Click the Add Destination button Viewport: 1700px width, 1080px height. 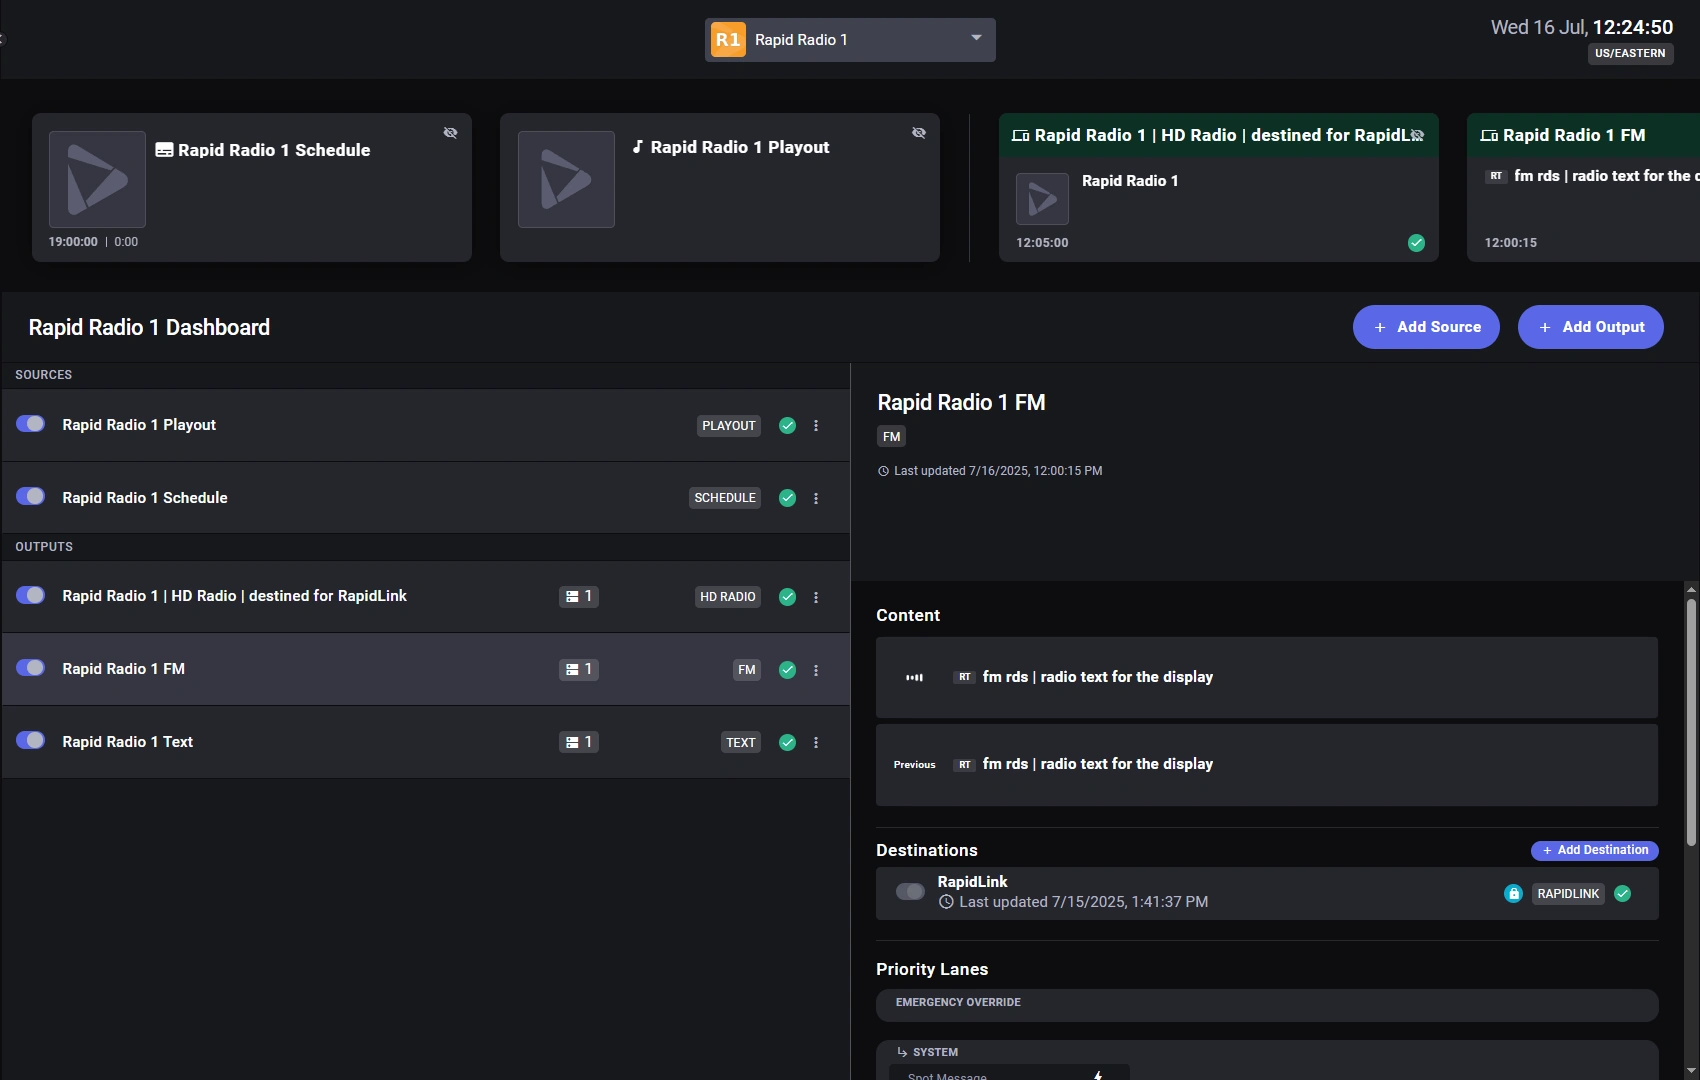(1595, 850)
